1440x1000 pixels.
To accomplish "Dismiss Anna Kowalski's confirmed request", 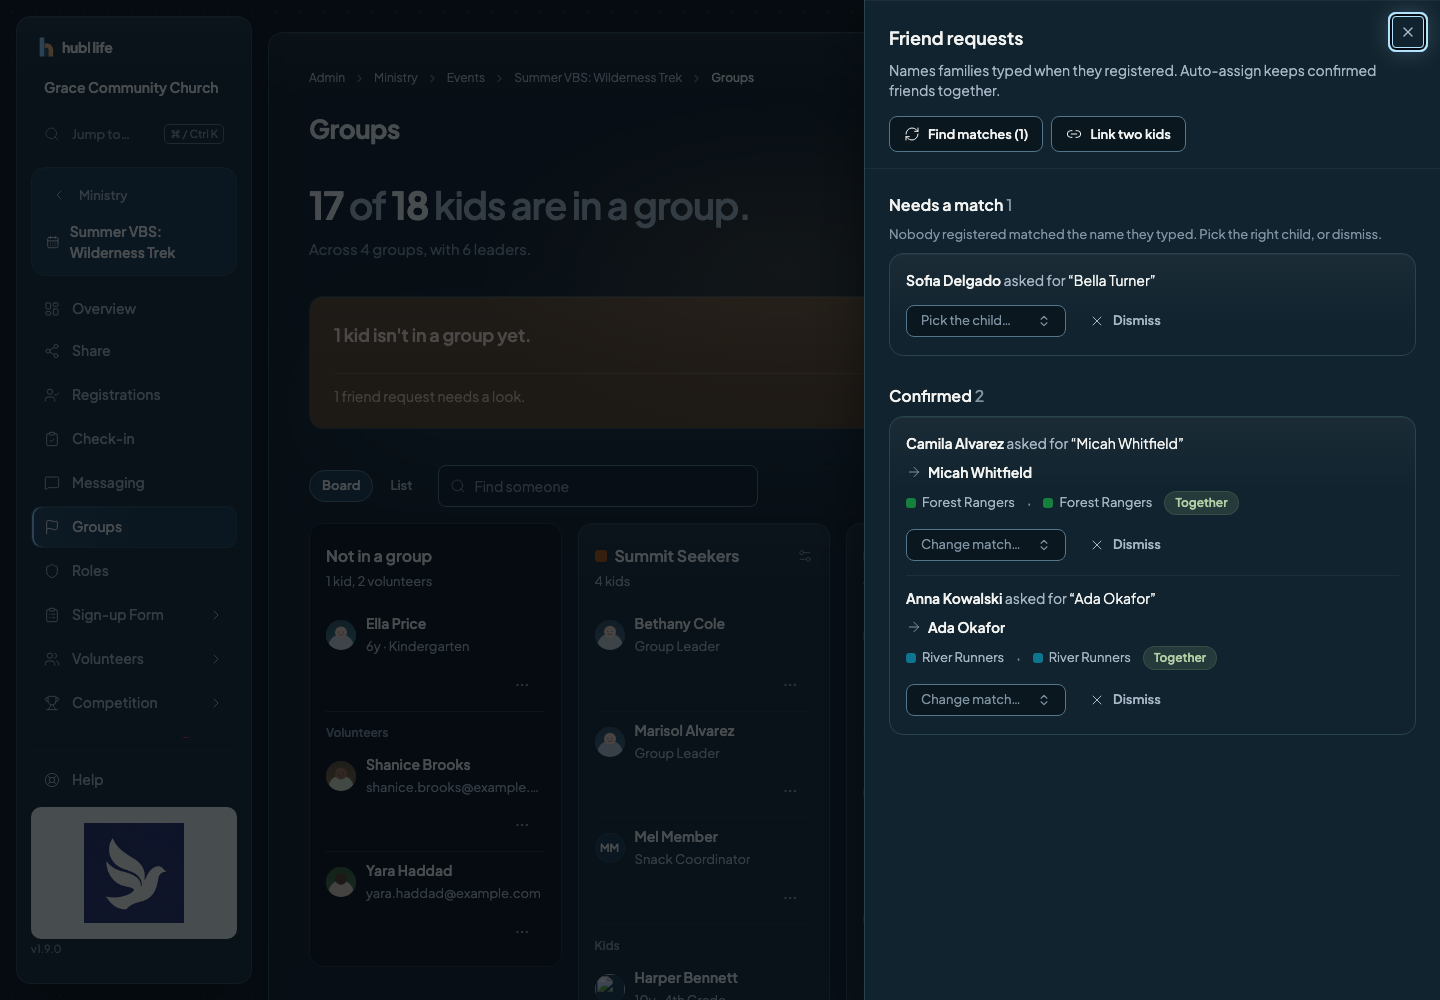I will pyautogui.click(x=1126, y=700).
